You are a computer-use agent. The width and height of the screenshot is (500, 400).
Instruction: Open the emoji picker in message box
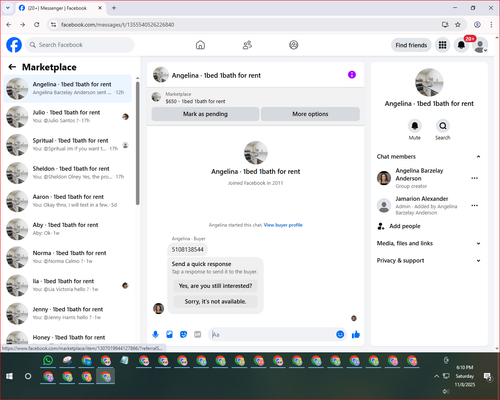(x=340, y=334)
